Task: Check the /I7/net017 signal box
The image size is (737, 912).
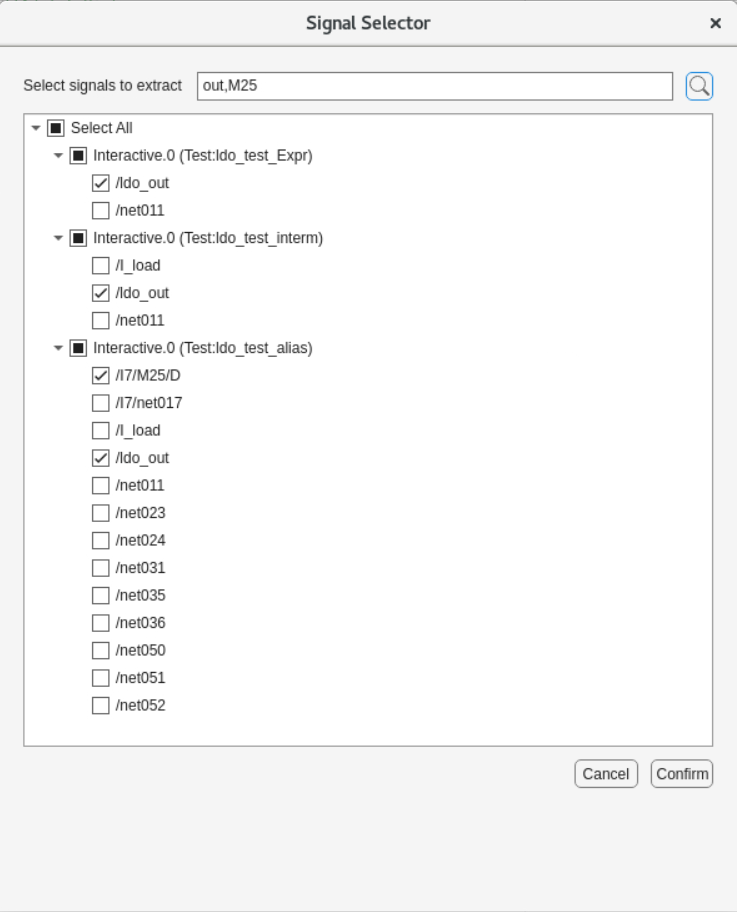Action: click(x=100, y=403)
